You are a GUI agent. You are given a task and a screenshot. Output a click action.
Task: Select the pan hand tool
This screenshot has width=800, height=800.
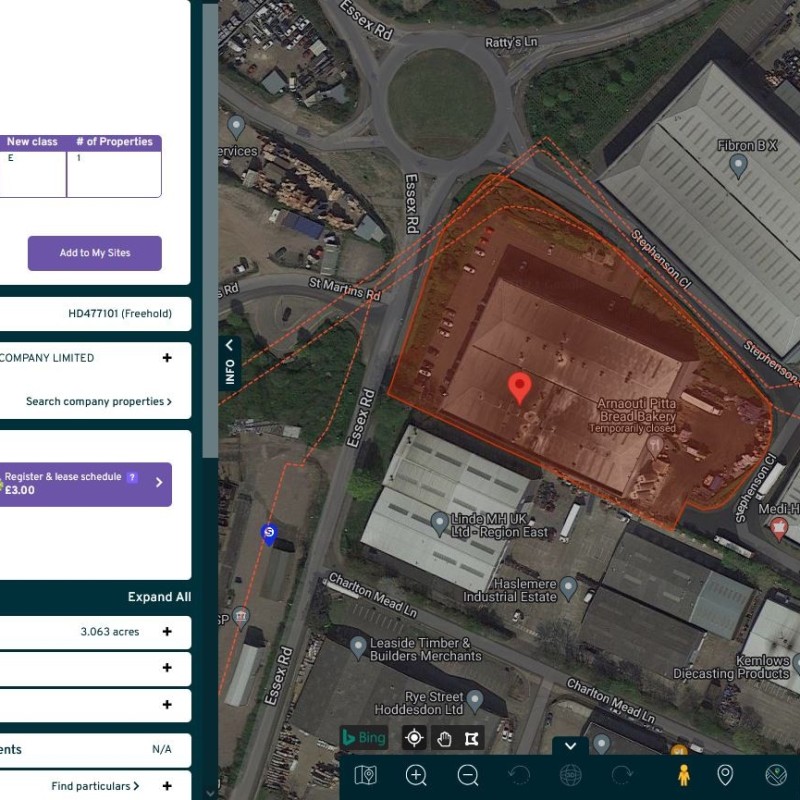click(x=444, y=738)
